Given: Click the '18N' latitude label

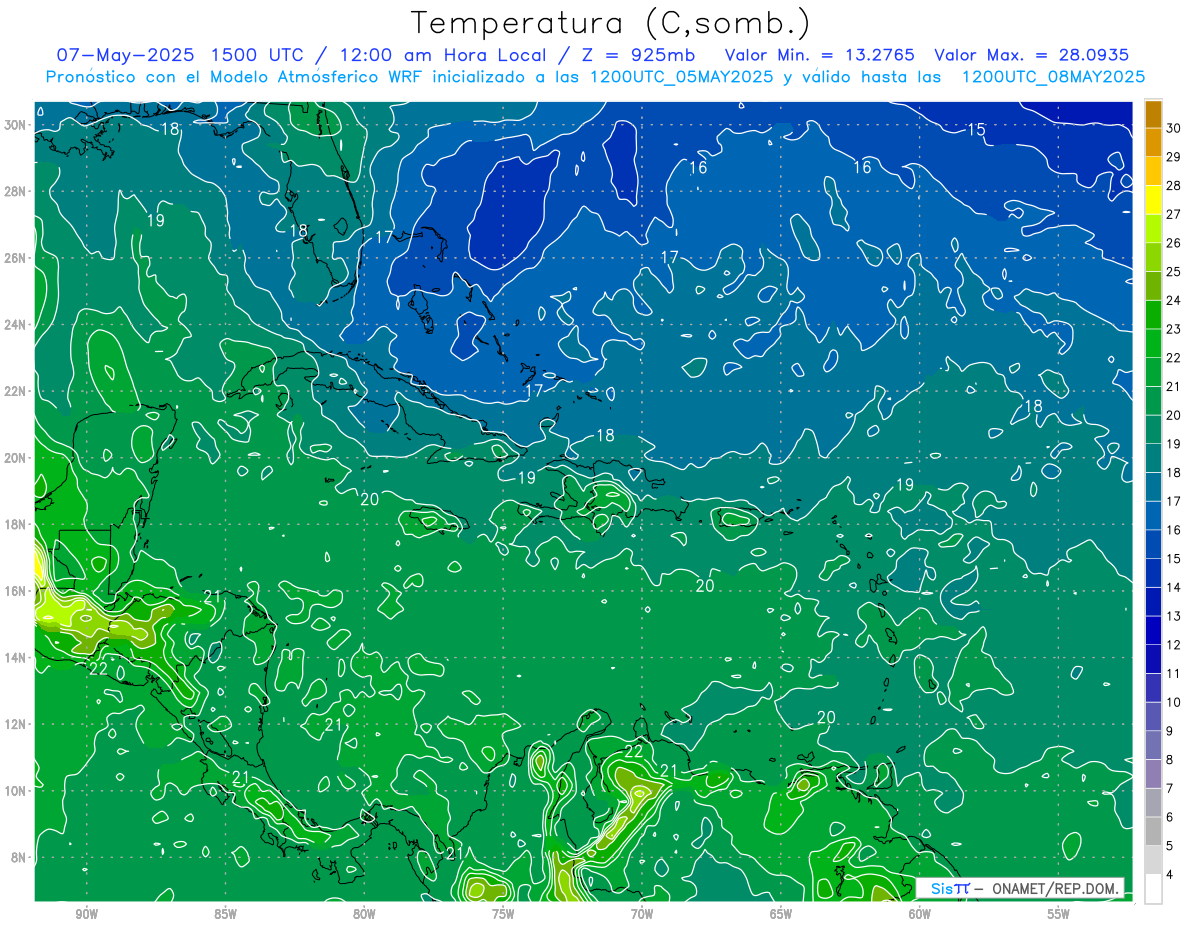Looking at the screenshot, I should 14,524.
